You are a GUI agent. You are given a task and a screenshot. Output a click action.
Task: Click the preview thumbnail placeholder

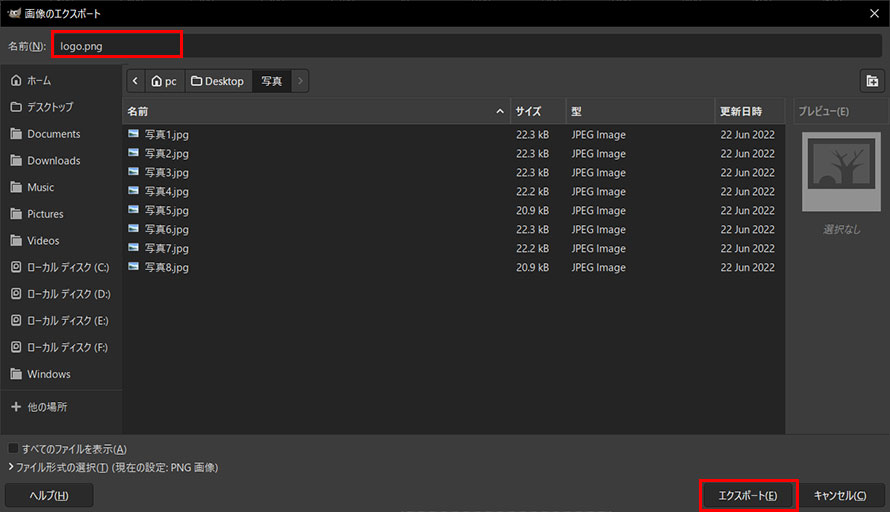coord(841,172)
